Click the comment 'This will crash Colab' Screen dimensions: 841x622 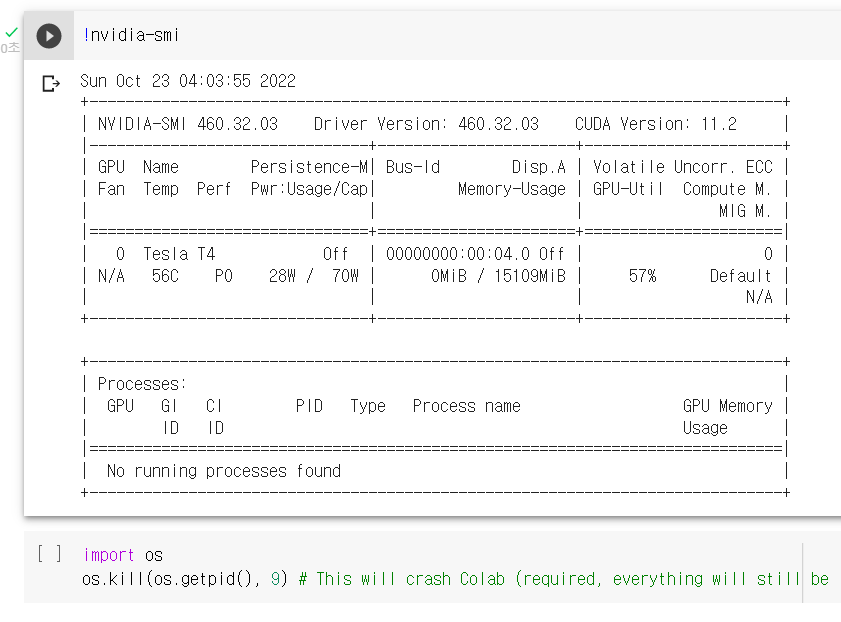[410, 579]
